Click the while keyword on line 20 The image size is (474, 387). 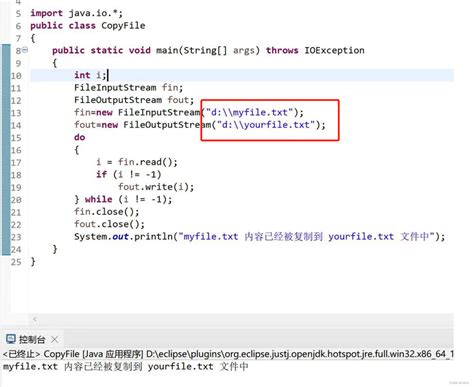pyautogui.click(x=98, y=199)
